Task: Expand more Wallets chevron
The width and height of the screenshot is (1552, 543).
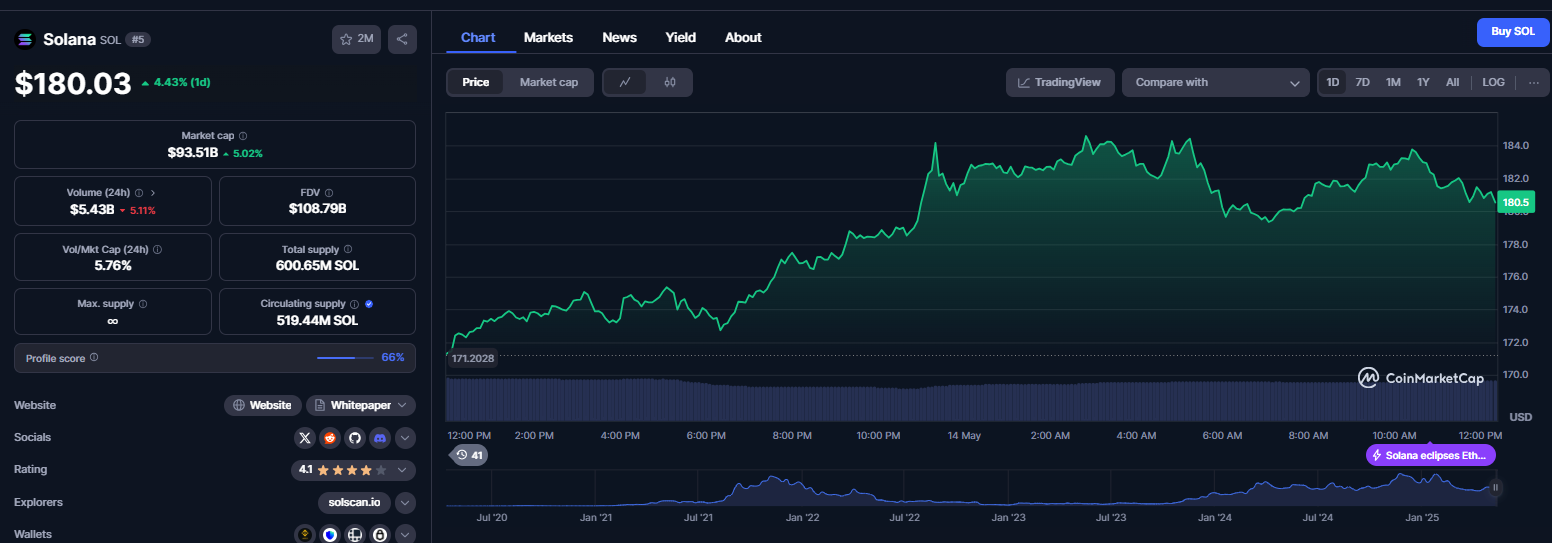Action: [405, 535]
